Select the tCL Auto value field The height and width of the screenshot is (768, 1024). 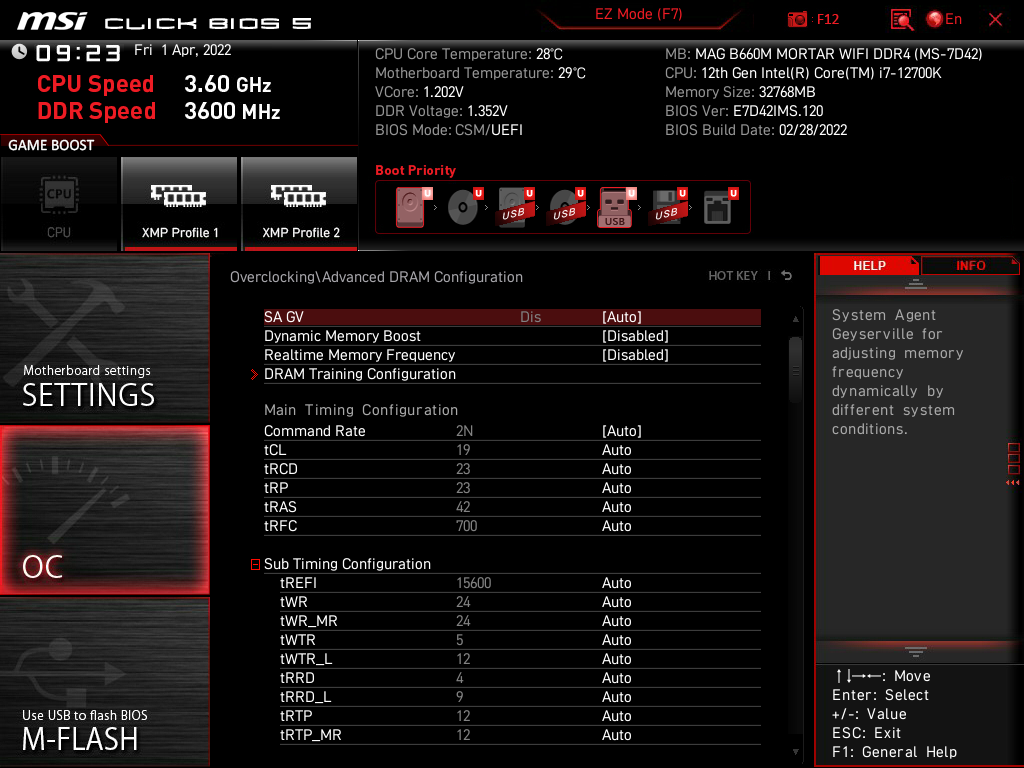[x=616, y=450]
